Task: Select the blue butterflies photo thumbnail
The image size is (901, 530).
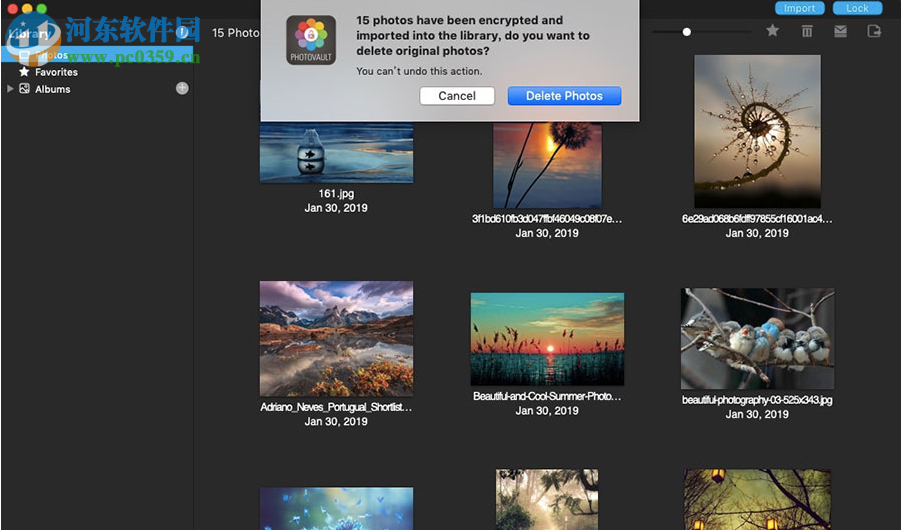Action: (x=336, y=509)
